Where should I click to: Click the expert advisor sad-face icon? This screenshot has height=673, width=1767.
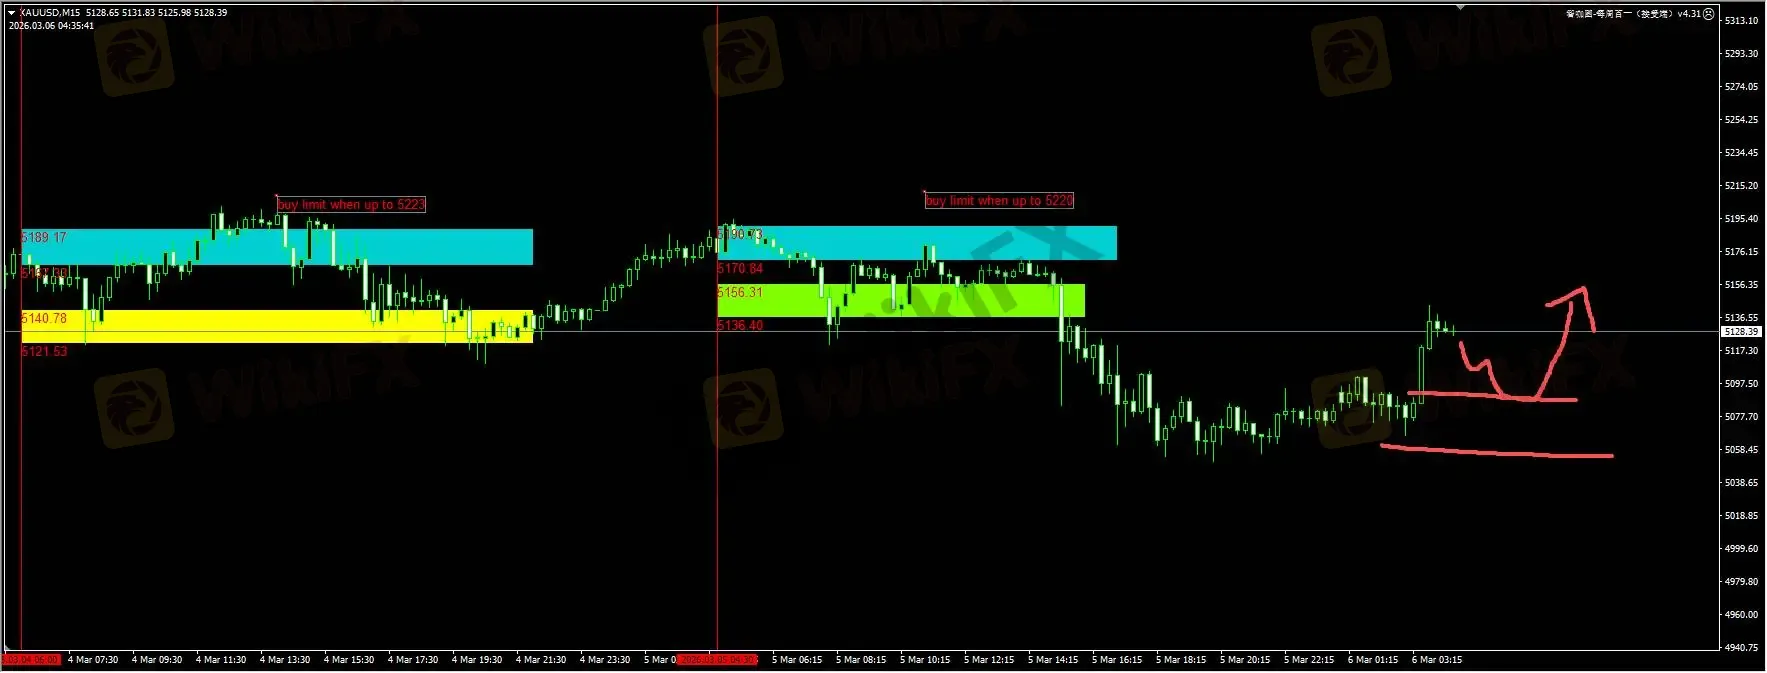click(x=1708, y=14)
